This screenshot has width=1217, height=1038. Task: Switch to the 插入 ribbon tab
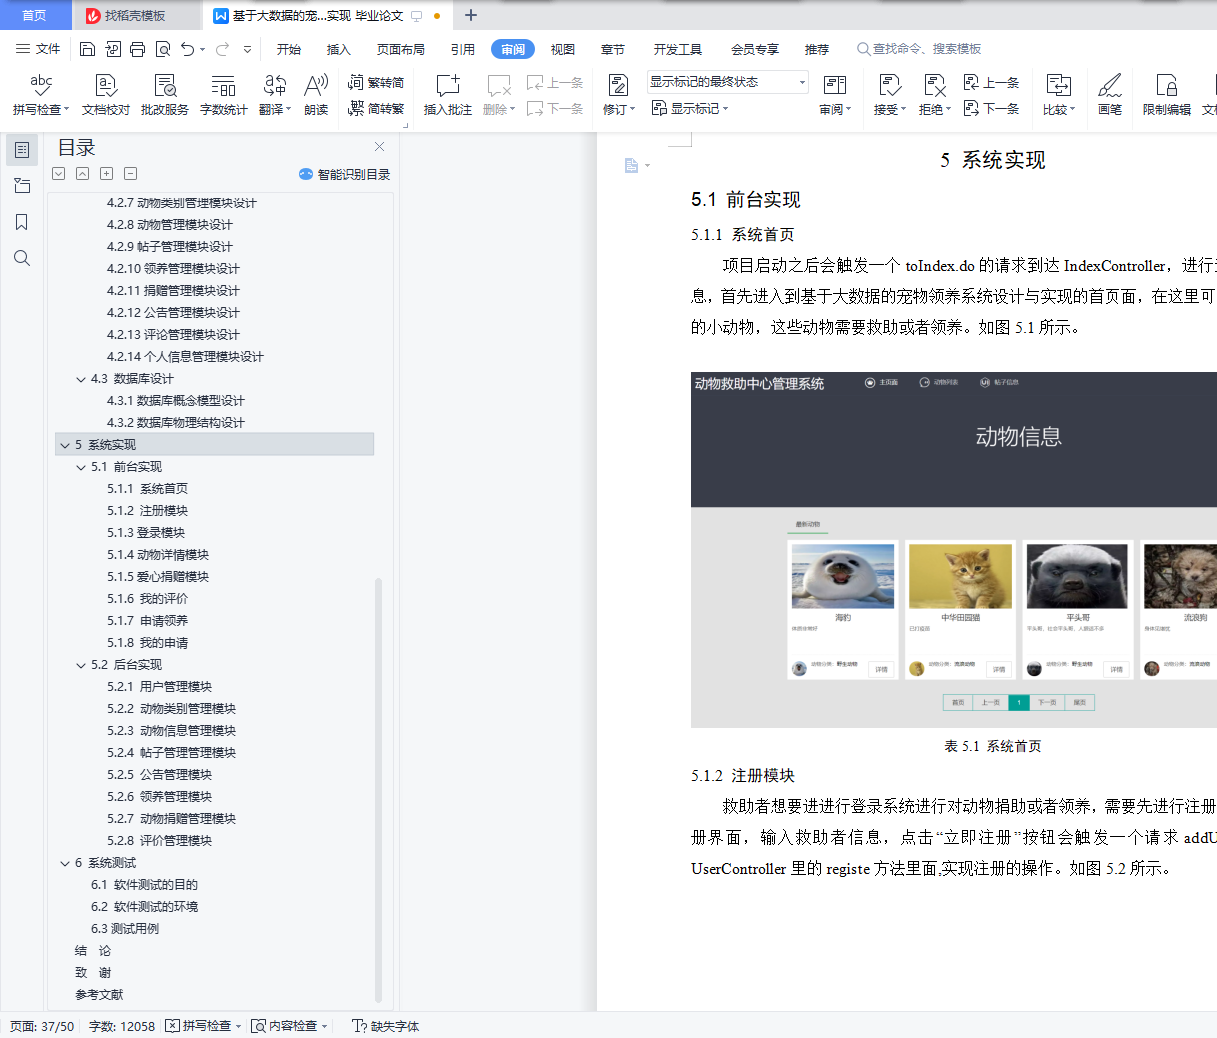click(339, 49)
